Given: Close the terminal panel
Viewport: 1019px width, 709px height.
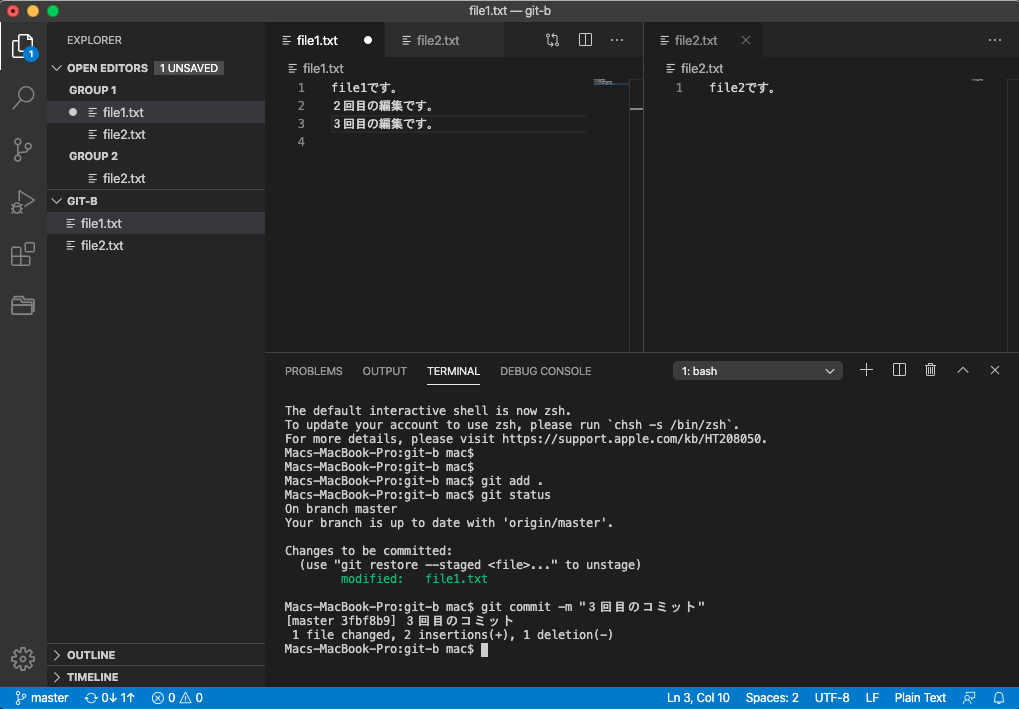Looking at the screenshot, I should click(x=995, y=370).
